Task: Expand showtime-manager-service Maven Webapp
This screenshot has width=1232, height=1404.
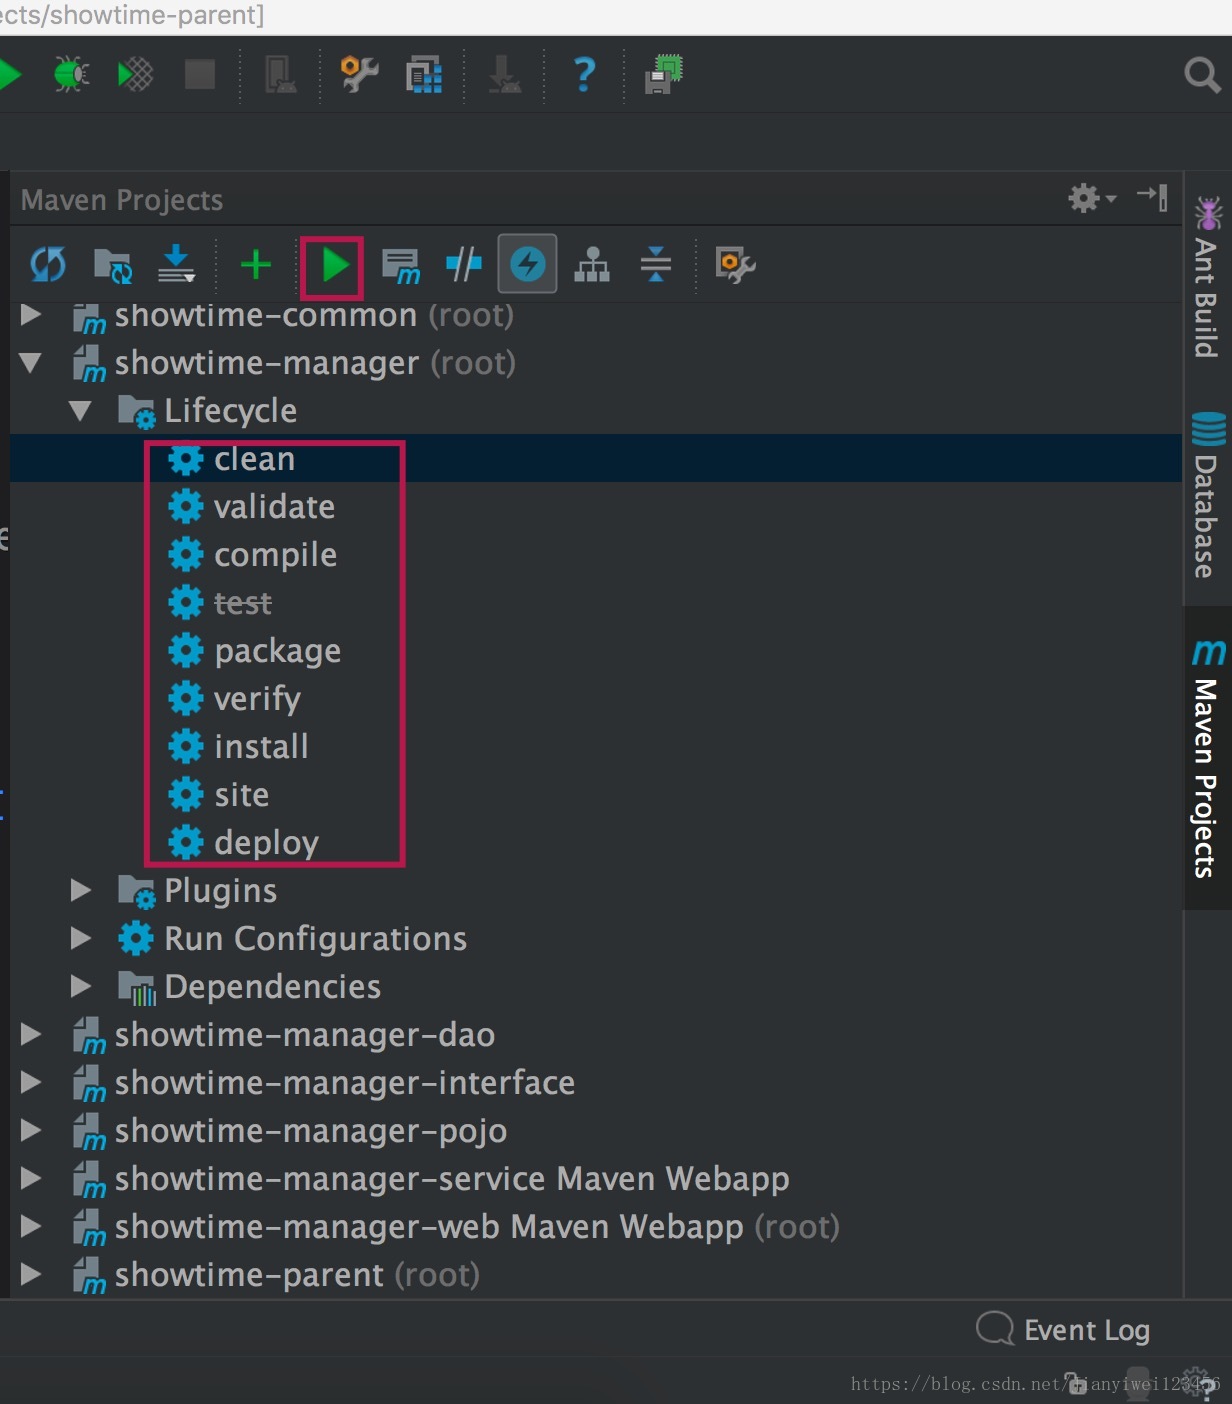Action: (31, 1179)
